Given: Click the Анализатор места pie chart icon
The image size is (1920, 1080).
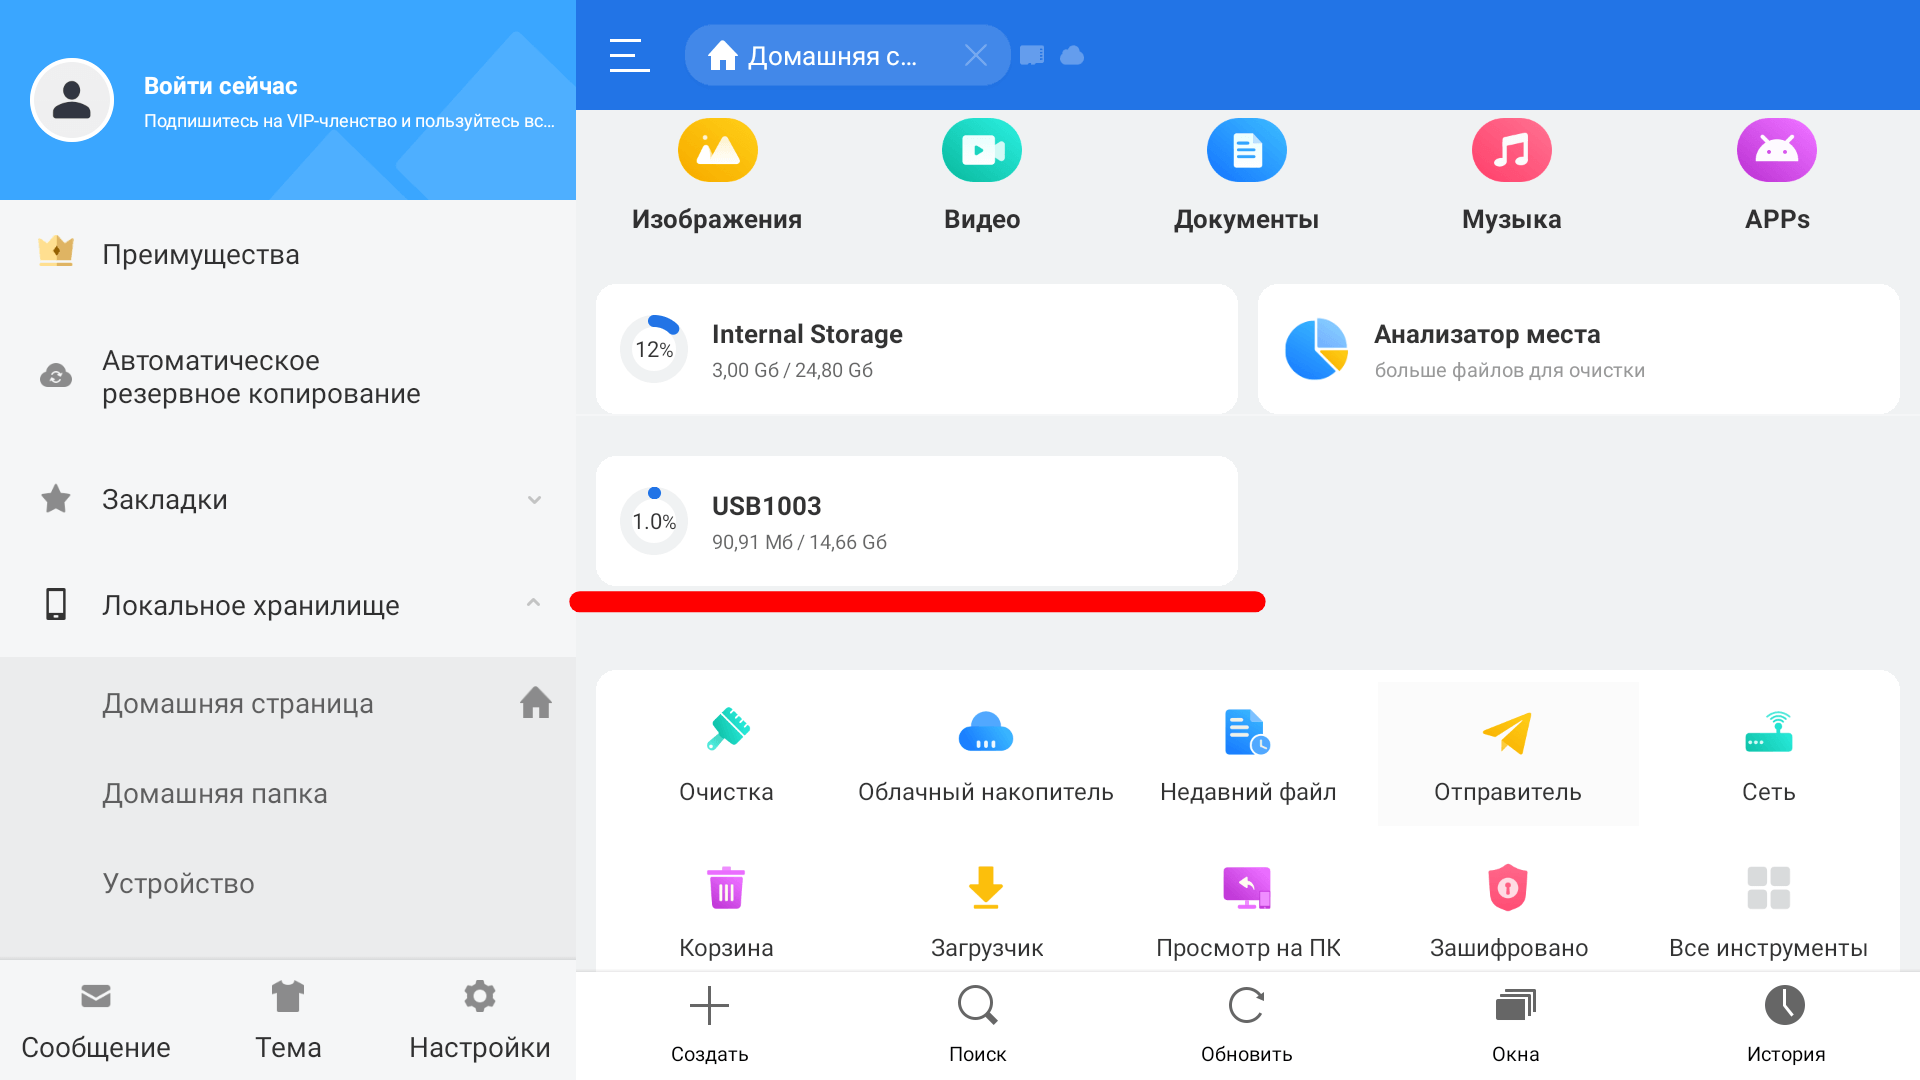Looking at the screenshot, I should pos(1316,349).
